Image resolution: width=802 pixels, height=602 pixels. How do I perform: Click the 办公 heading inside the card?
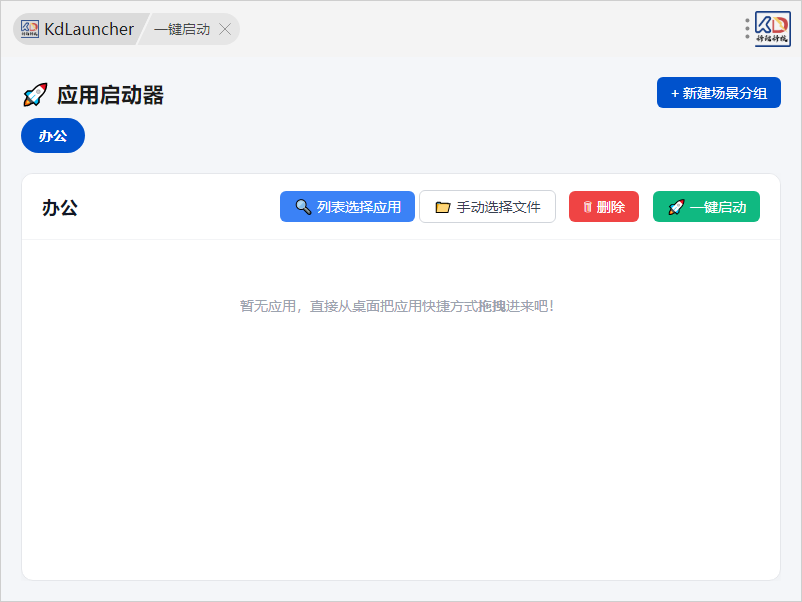point(60,208)
